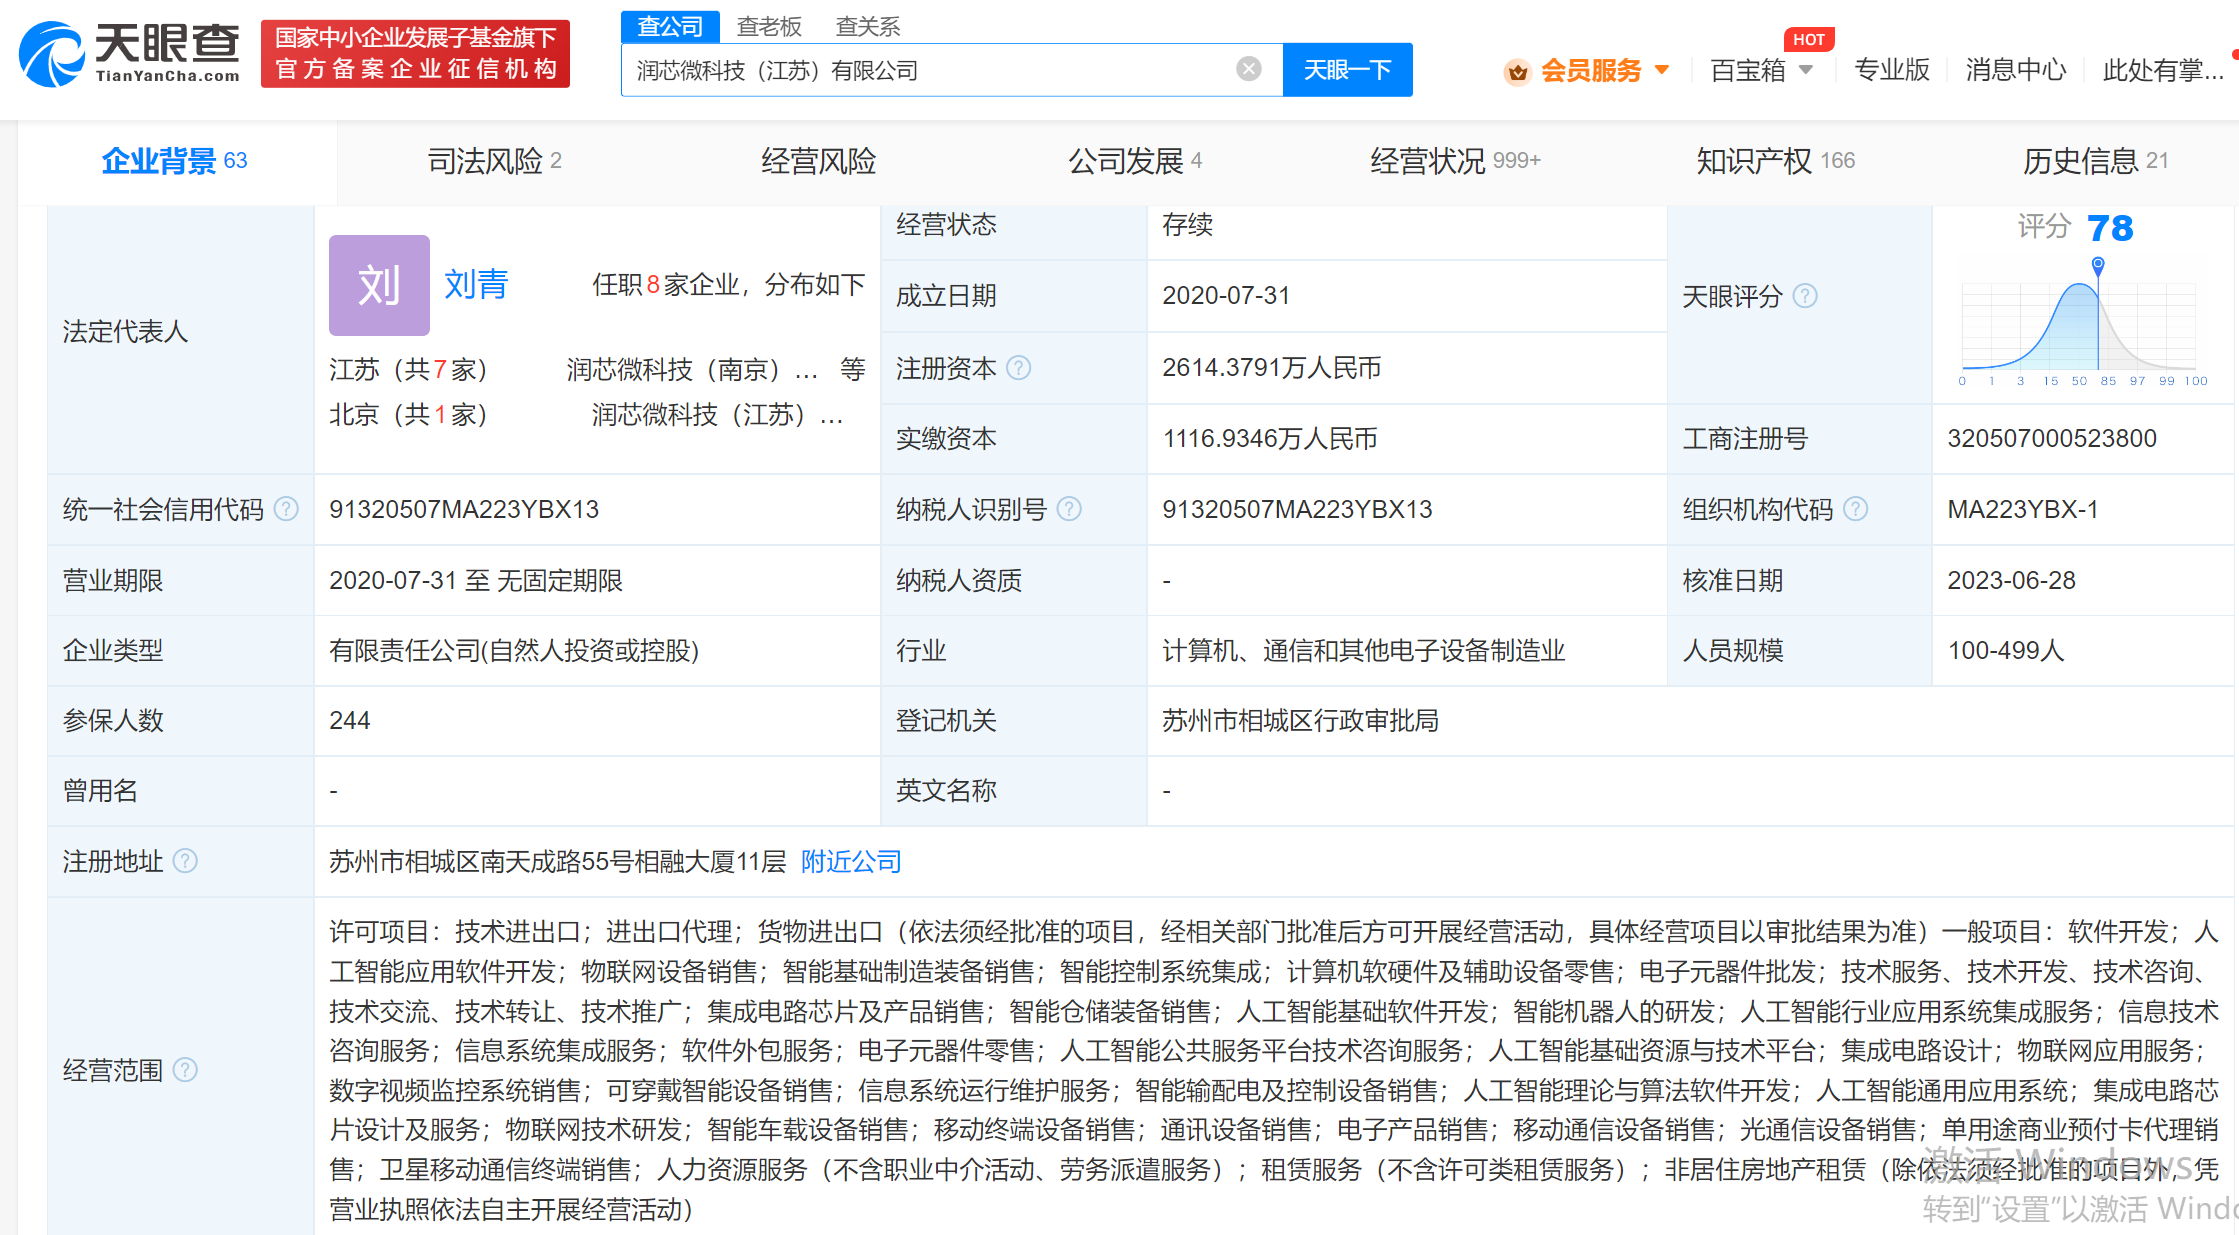Click the 78 score value
The height and width of the screenshot is (1235, 2239).
coord(2110,228)
